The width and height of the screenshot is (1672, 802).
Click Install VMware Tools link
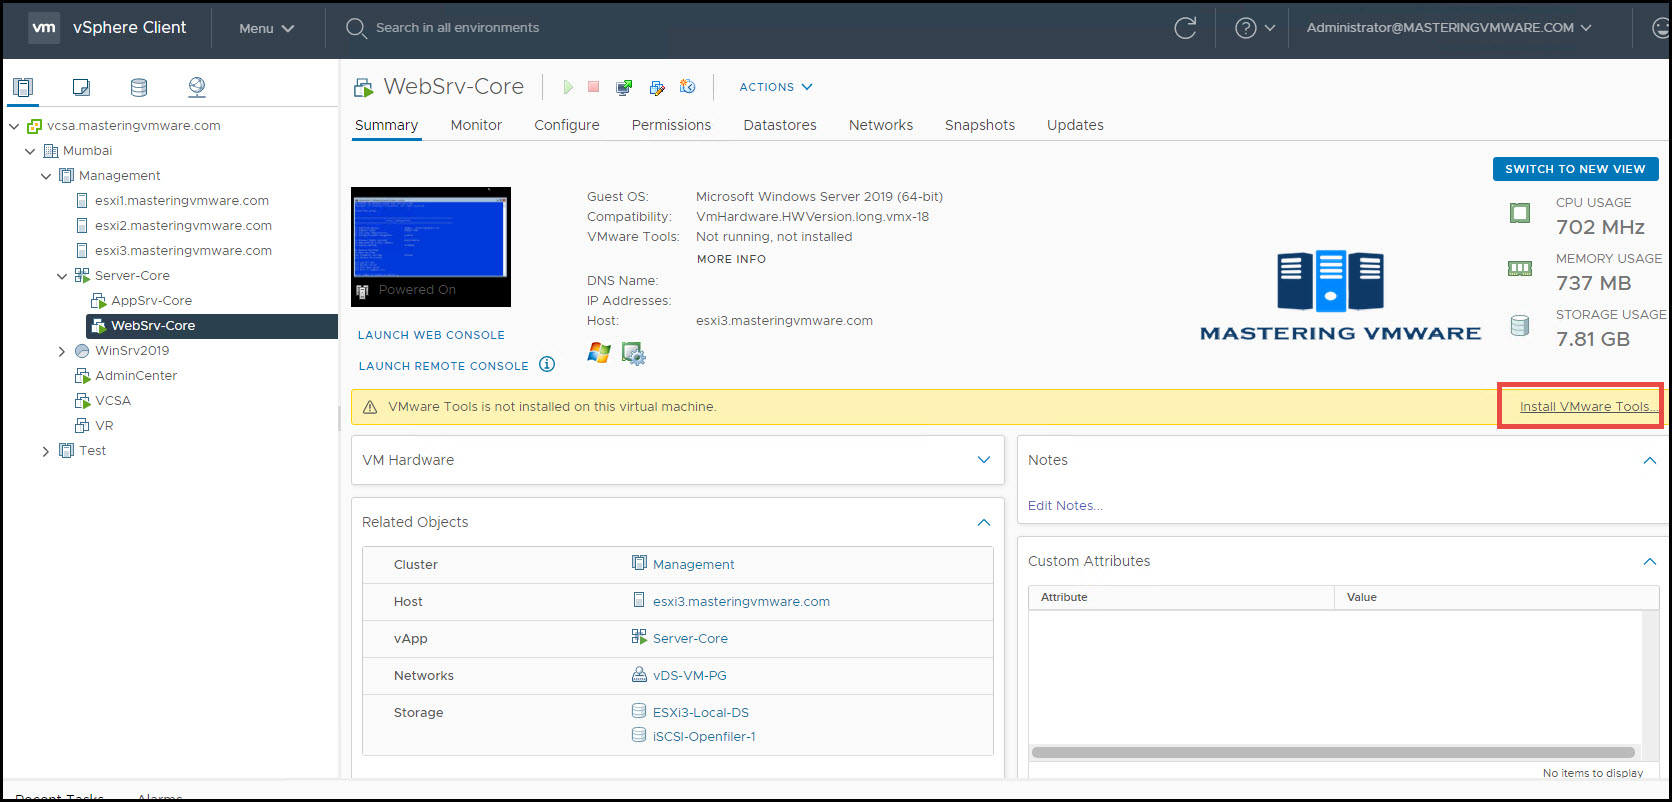[1589, 406]
